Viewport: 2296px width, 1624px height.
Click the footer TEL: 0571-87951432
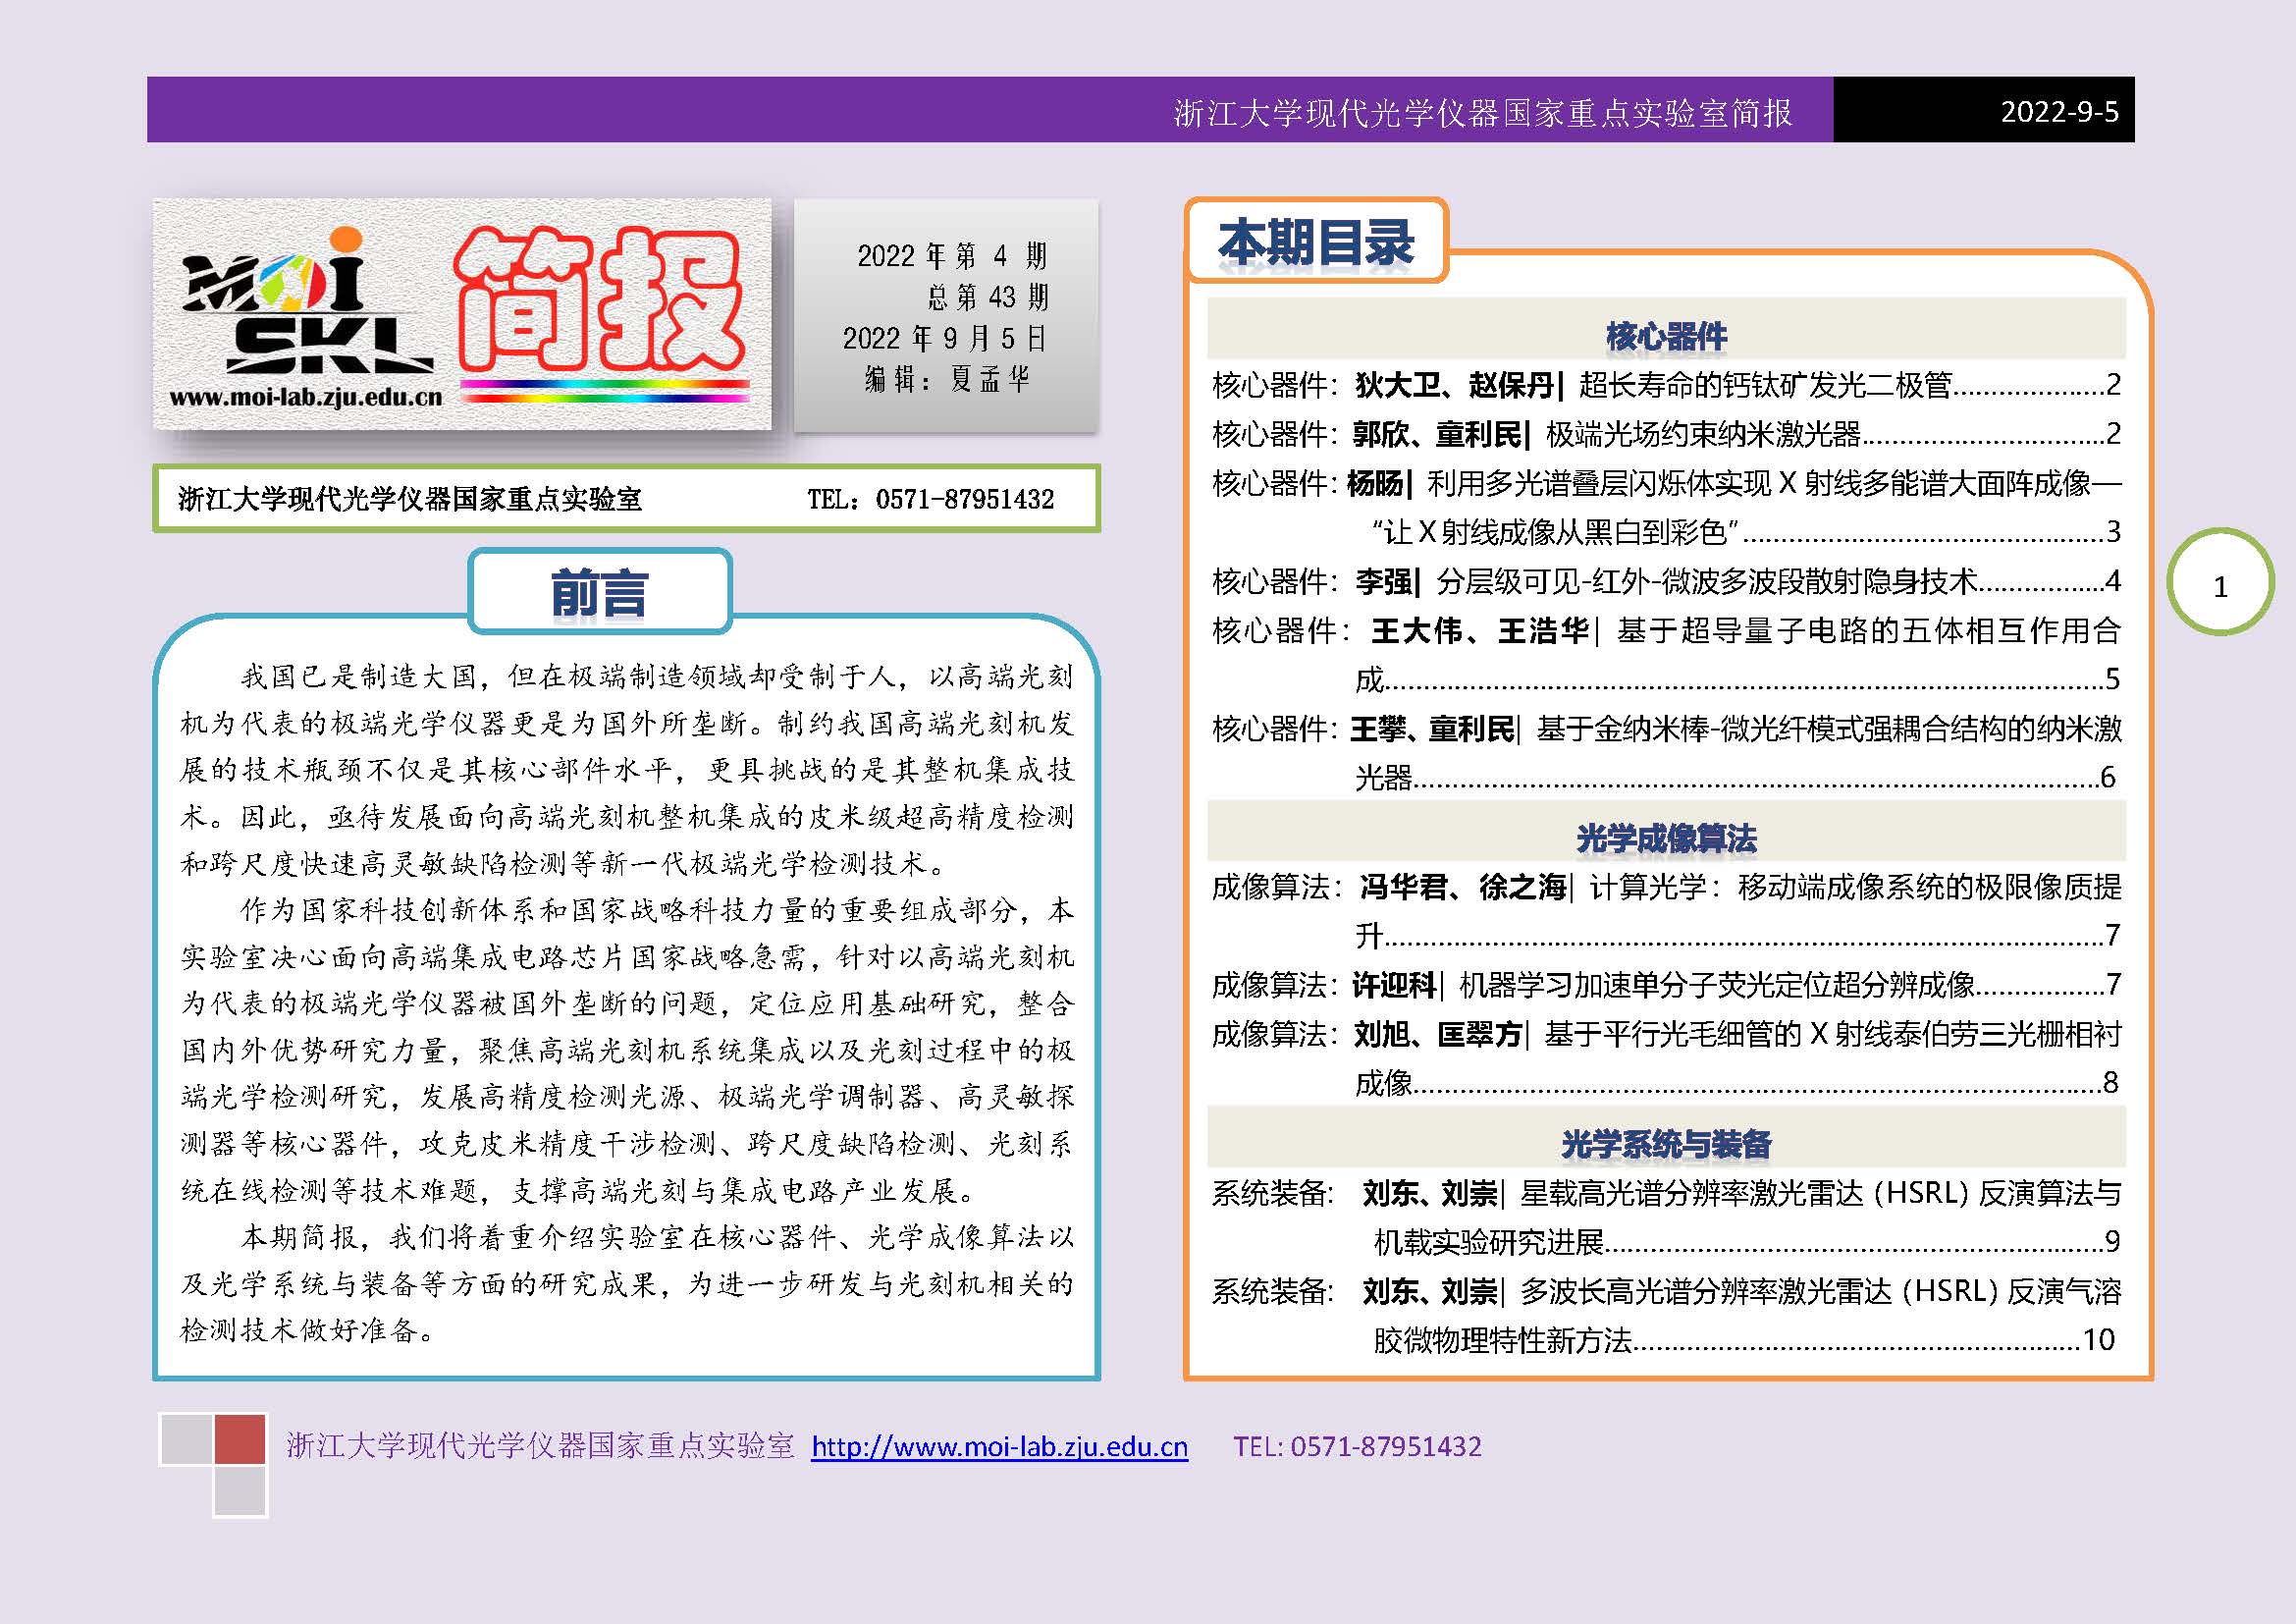(x=1357, y=1447)
